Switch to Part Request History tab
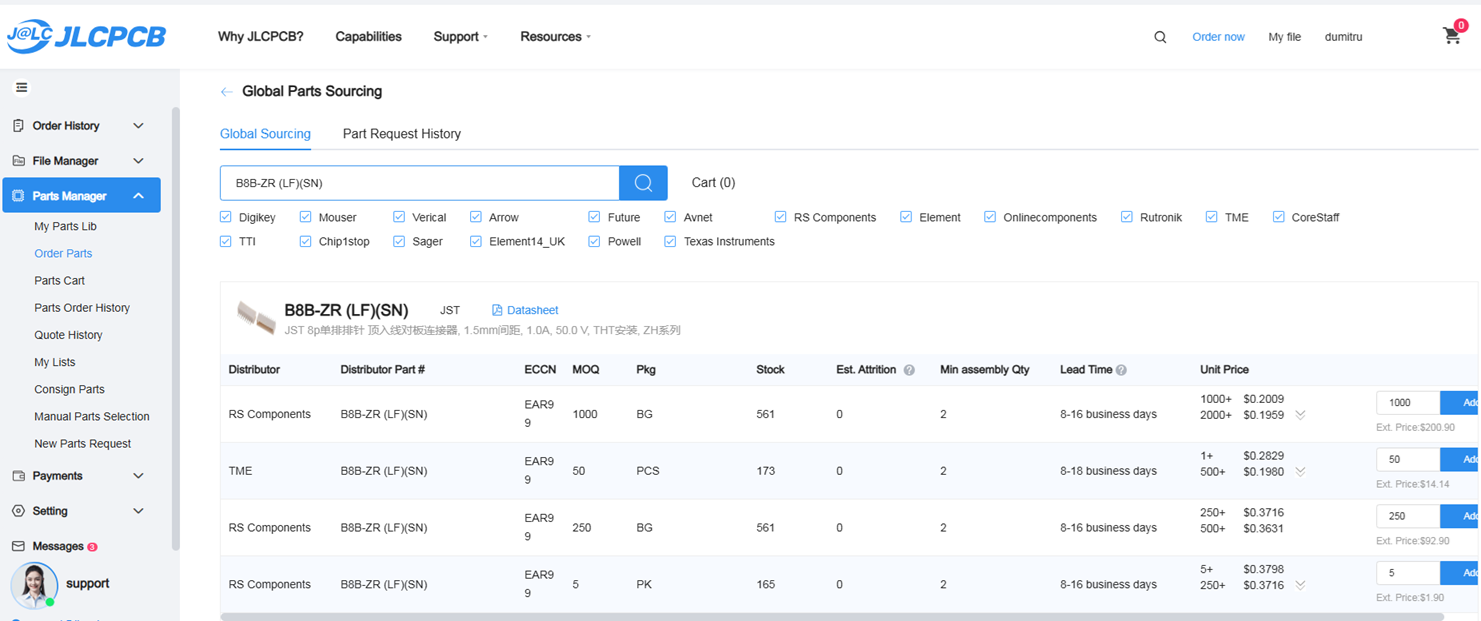The image size is (1481, 621). pyautogui.click(x=401, y=134)
